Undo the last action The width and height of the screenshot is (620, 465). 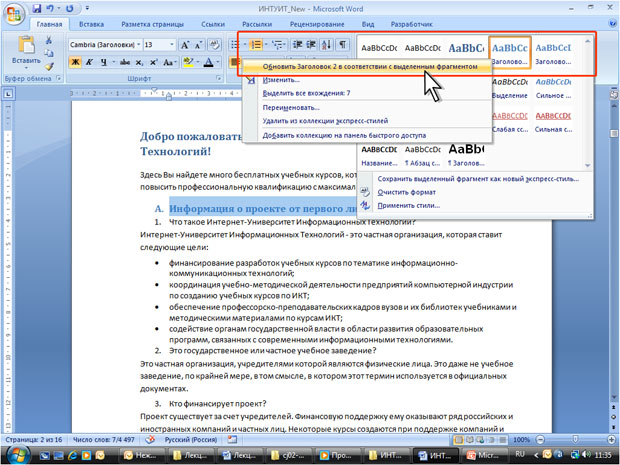pos(50,8)
